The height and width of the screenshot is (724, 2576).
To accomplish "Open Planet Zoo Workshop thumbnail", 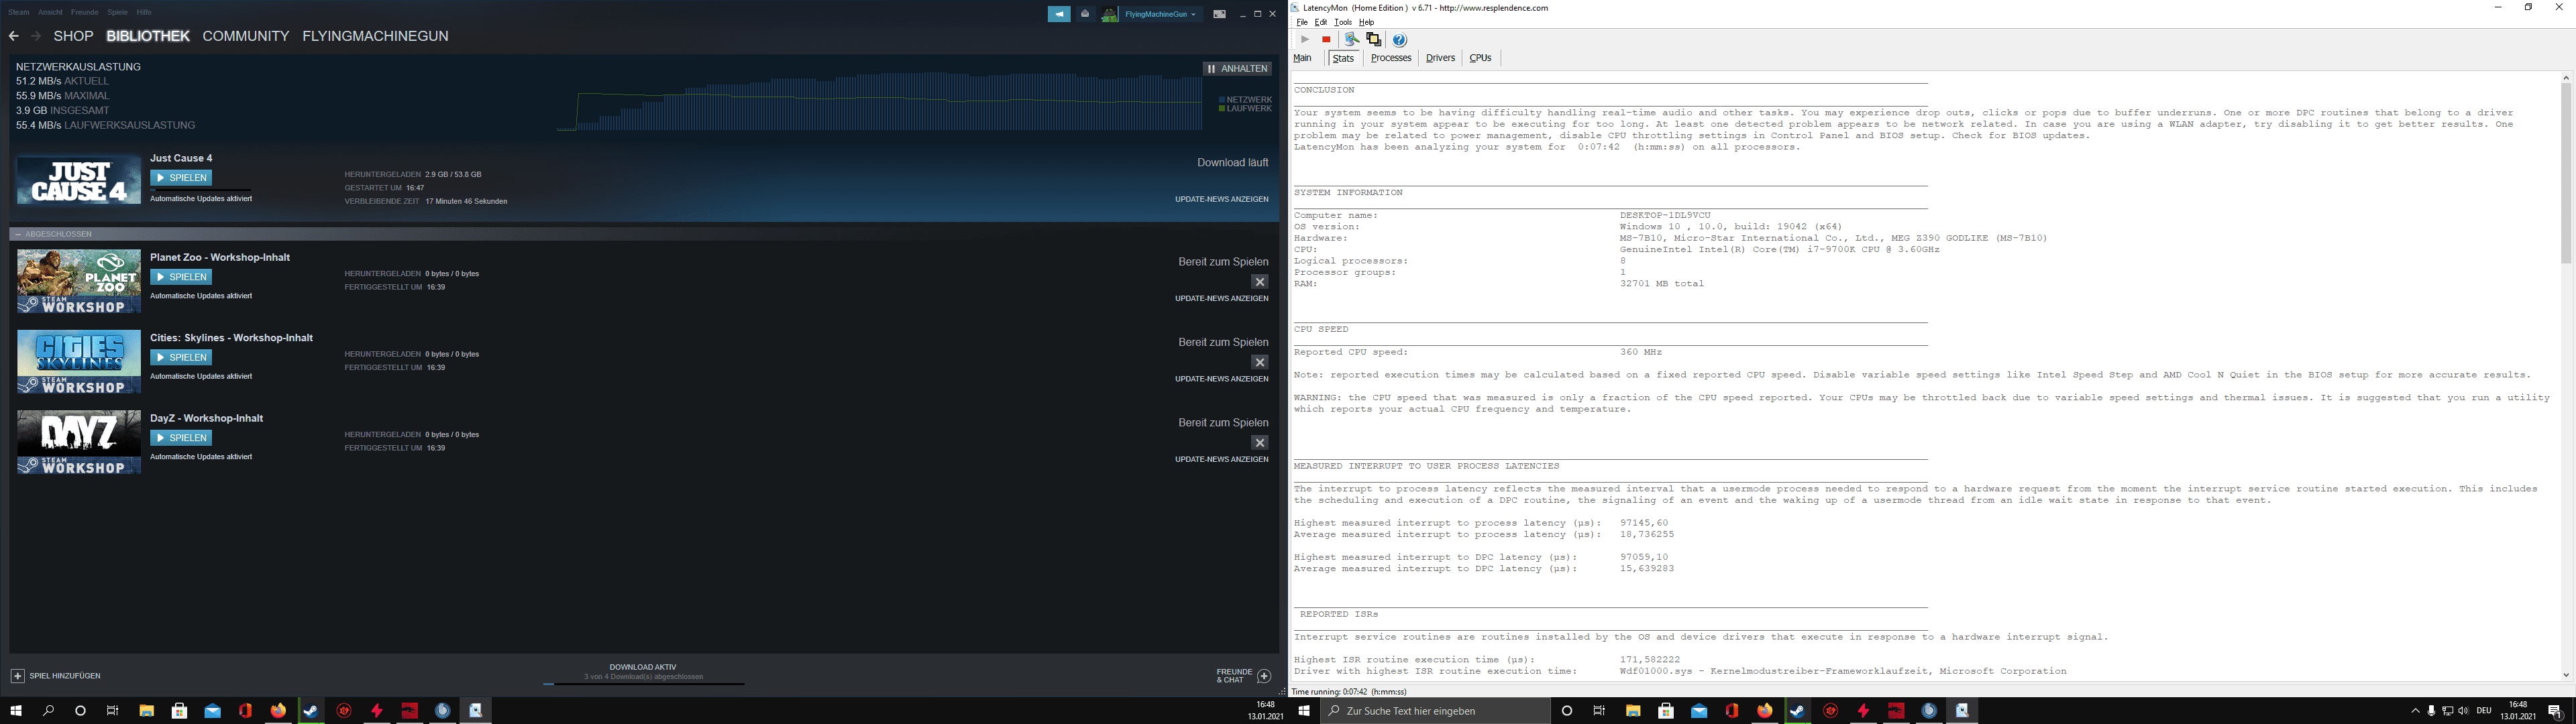I will click(x=79, y=282).
